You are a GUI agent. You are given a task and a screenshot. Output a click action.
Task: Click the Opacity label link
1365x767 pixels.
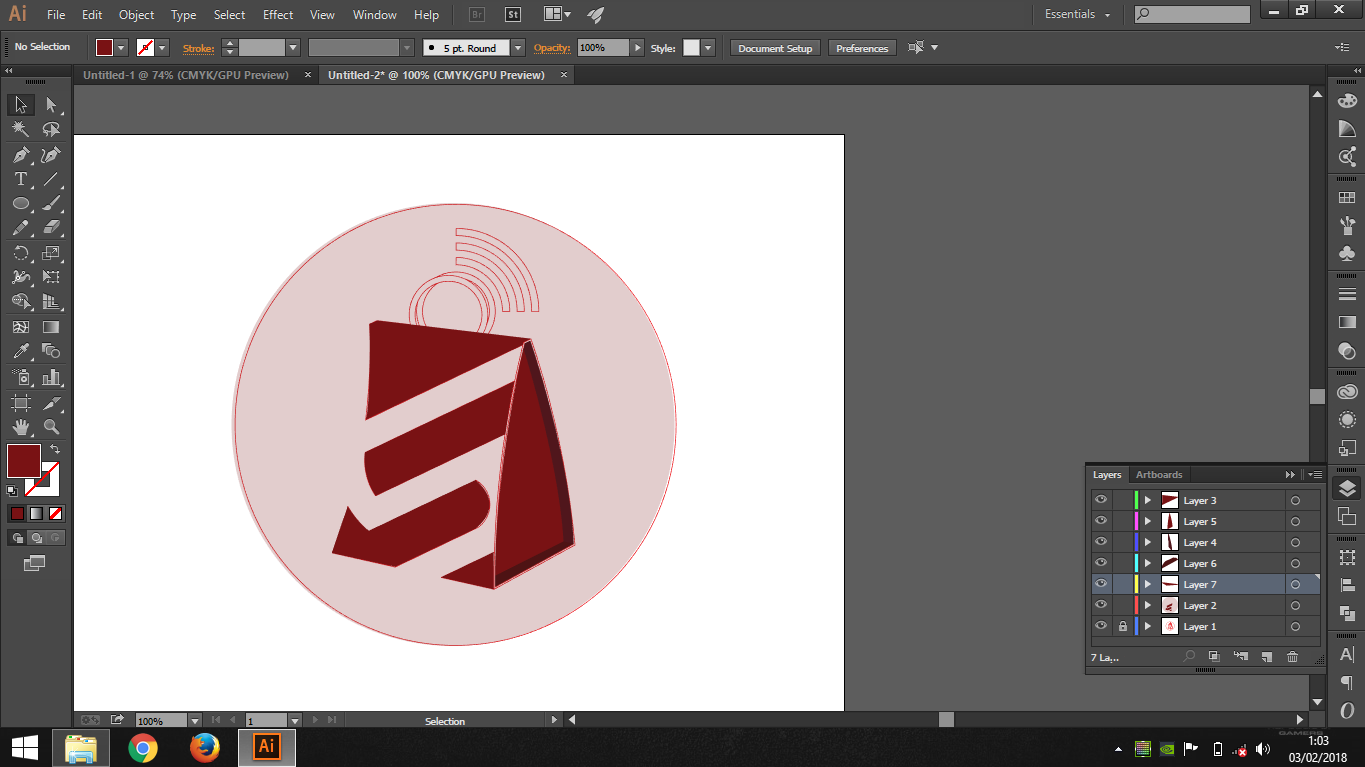pyautogui.click(x=552, y=48)
